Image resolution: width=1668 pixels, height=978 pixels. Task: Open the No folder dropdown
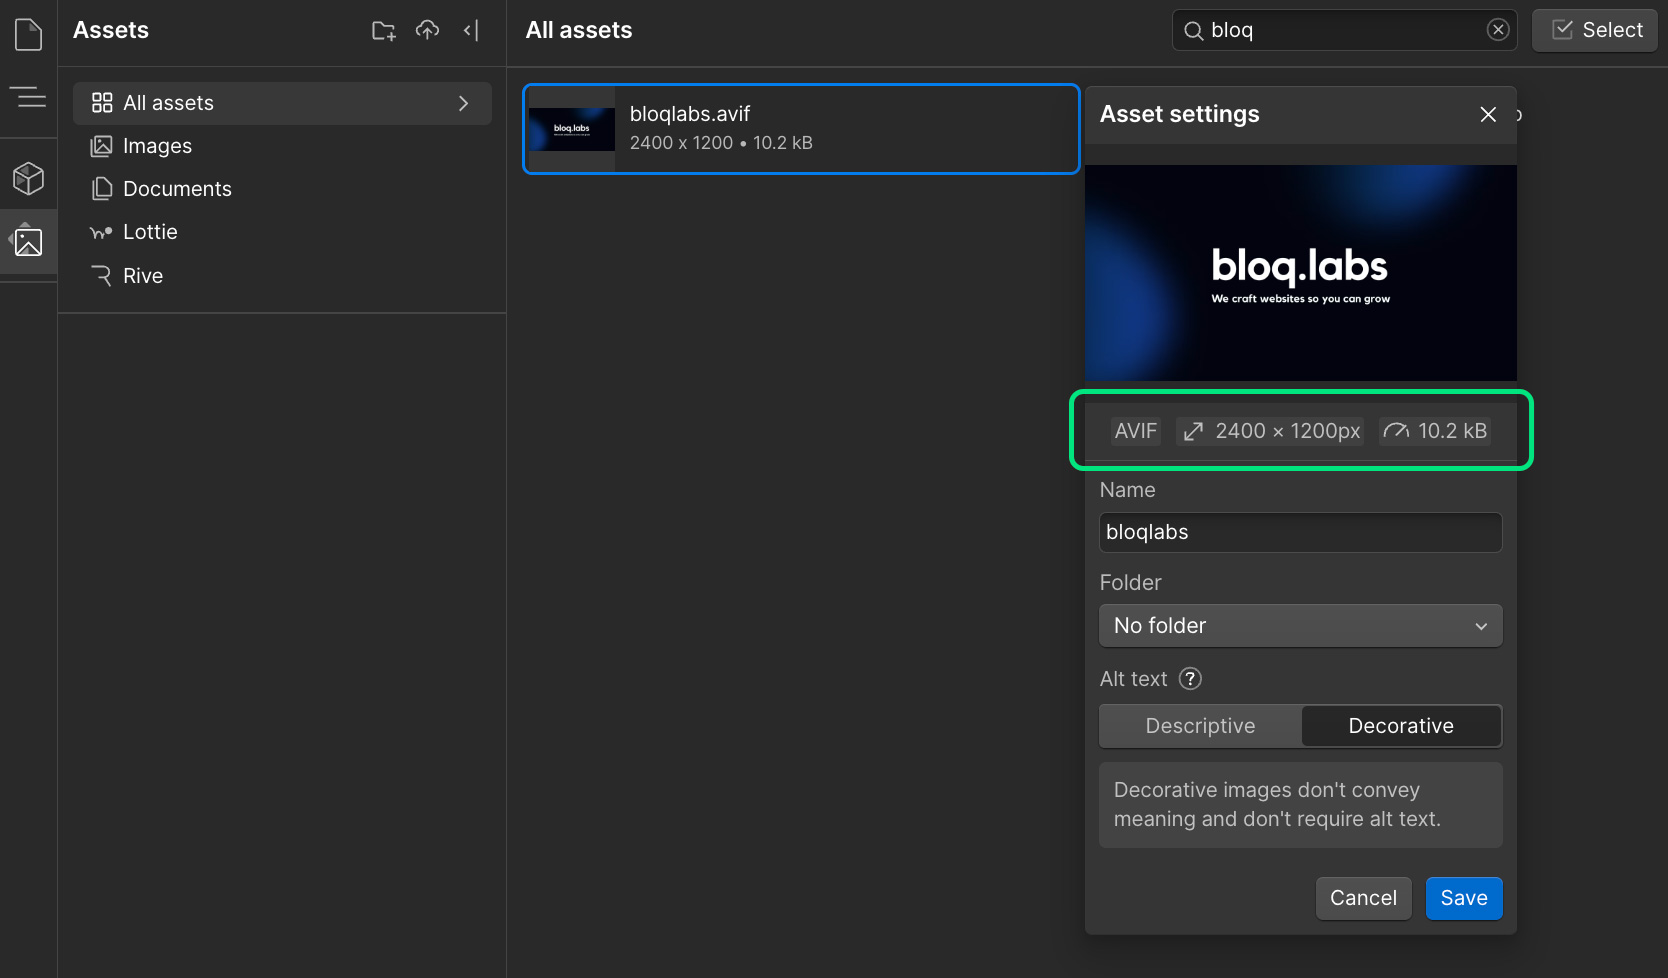(x=1300, y=626)
